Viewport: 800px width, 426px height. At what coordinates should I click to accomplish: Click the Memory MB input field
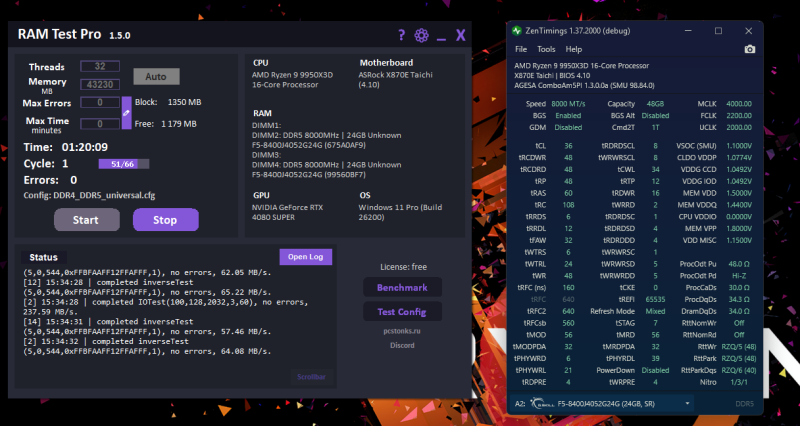point(100,85)
